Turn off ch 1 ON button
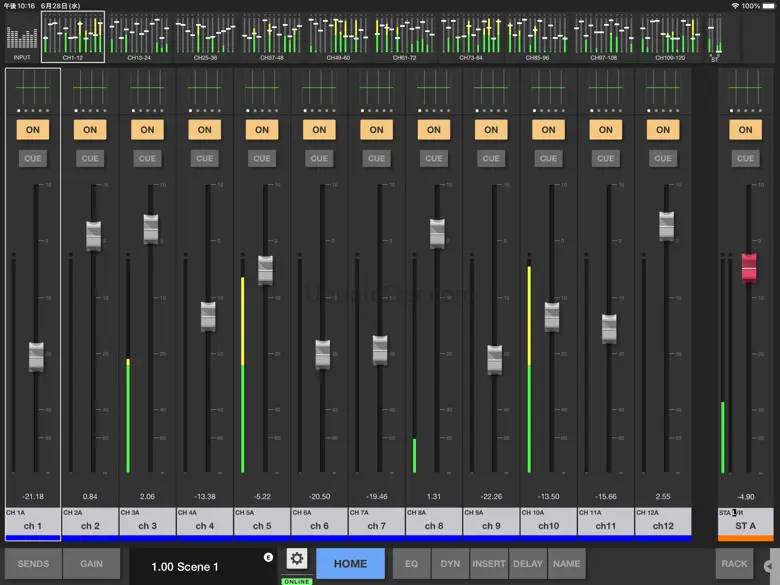Screen dimensions: 780x585 click(33, 130)
